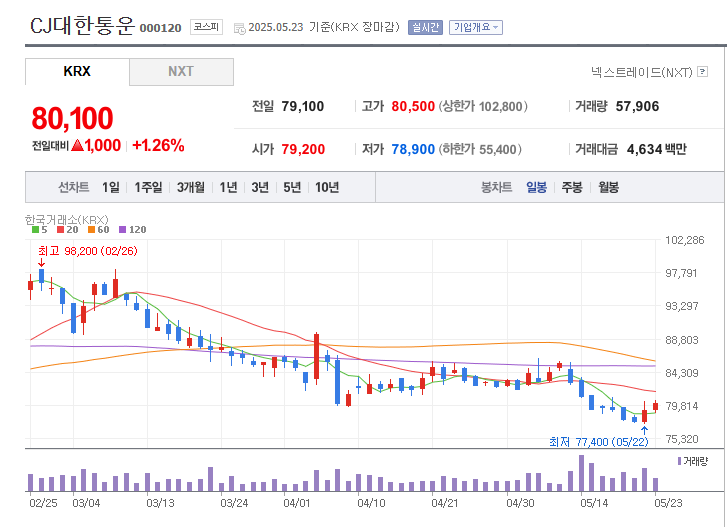
Task: Select the 10년 line chart period
Action: 327,187
